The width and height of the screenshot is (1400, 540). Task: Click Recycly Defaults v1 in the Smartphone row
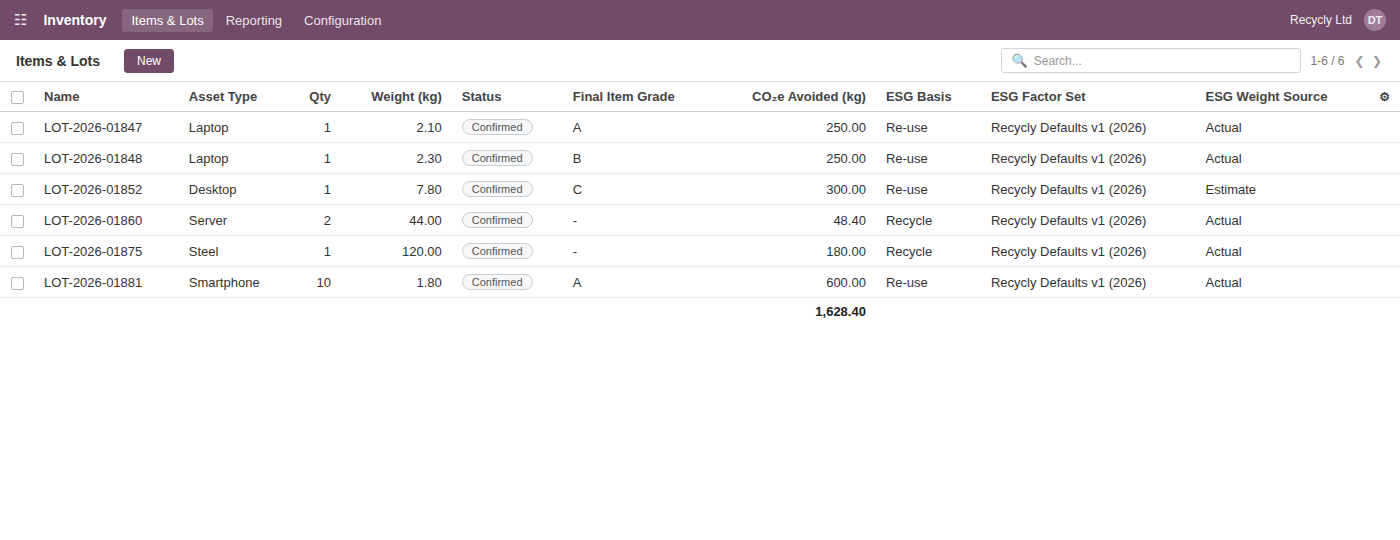pyautogui.click(x=1068, y=283)
